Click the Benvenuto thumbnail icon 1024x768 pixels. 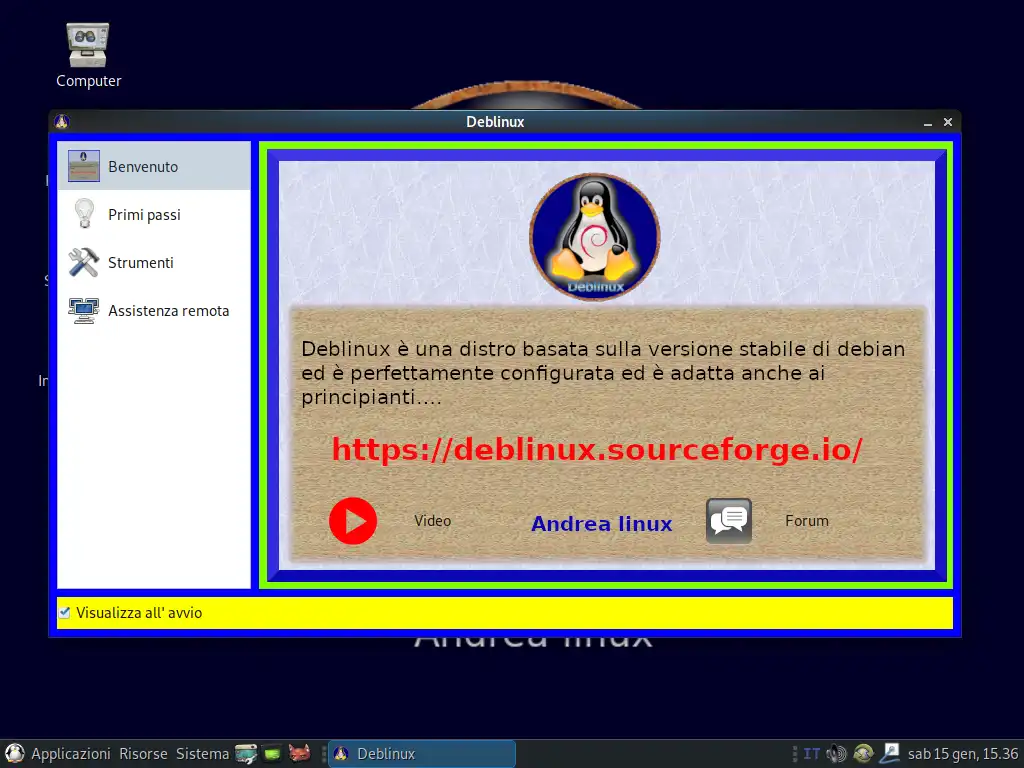pyautogui.click(x=84, y=166)
